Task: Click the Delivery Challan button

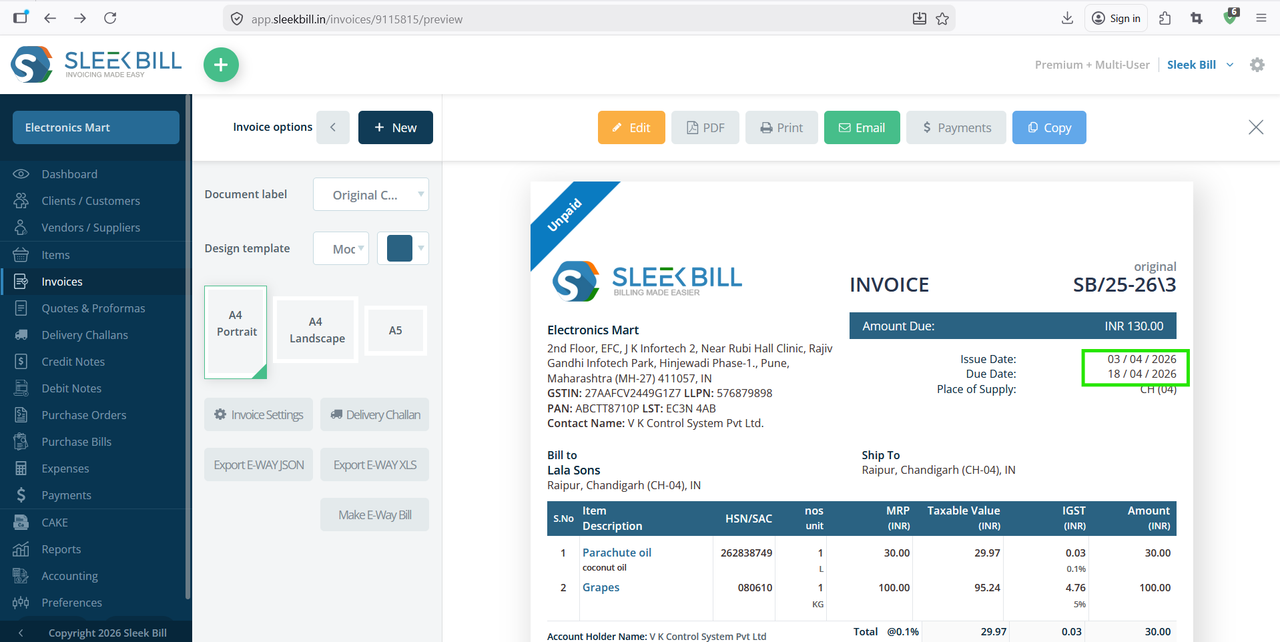Action: click(375, 415)
